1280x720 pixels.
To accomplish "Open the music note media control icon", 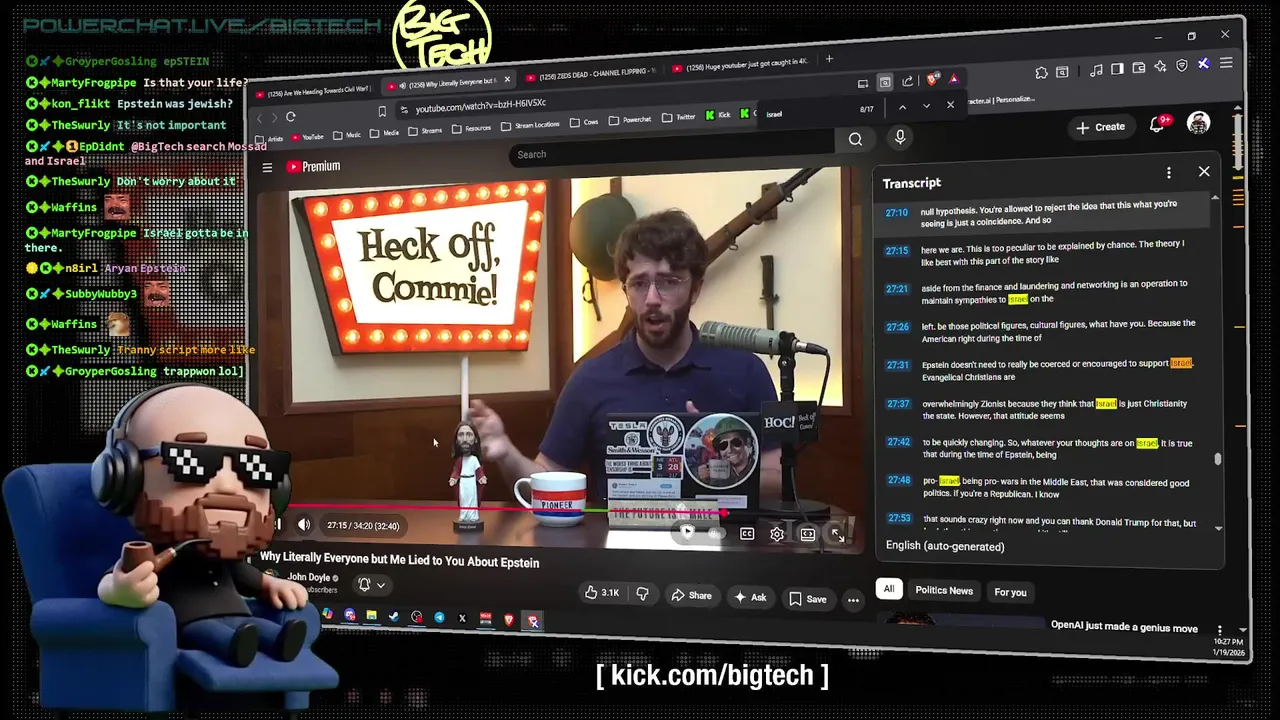I will click(1096, 69).
